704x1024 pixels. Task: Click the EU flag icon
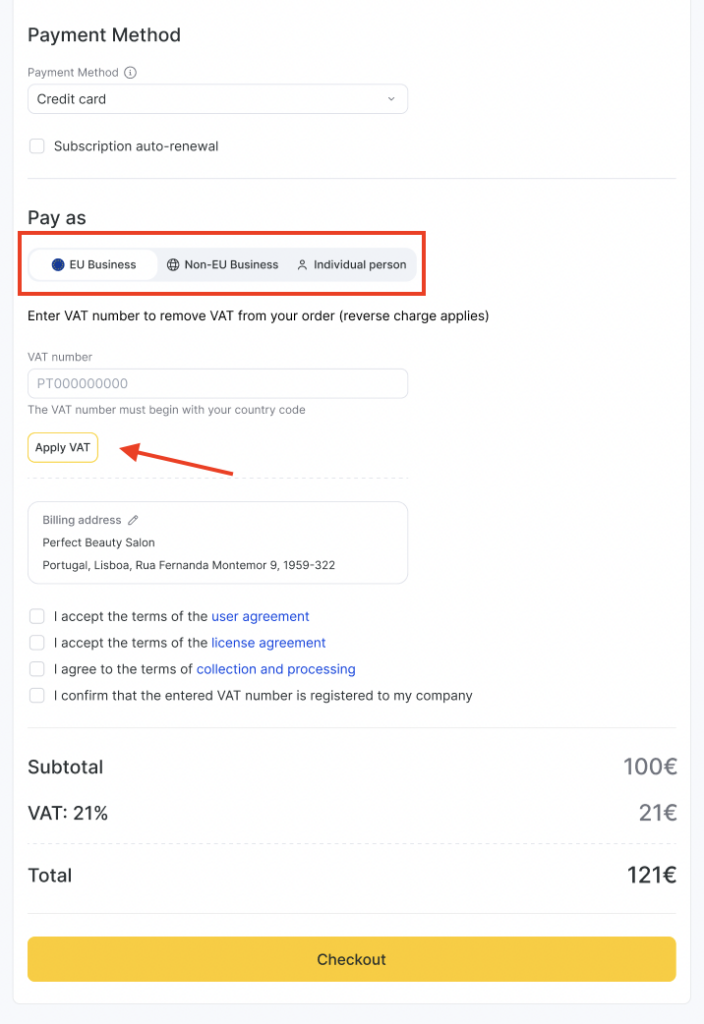(58, 265)
